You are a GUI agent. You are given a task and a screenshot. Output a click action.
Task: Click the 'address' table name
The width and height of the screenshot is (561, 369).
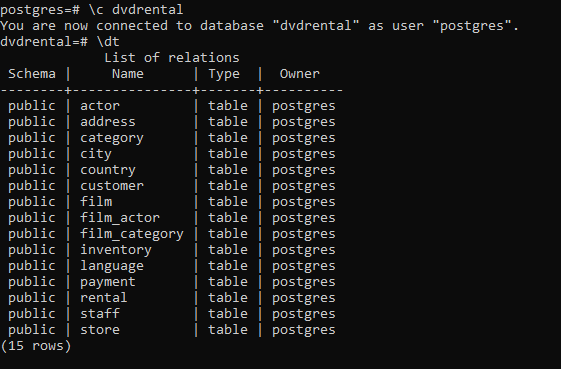[108, 122]
